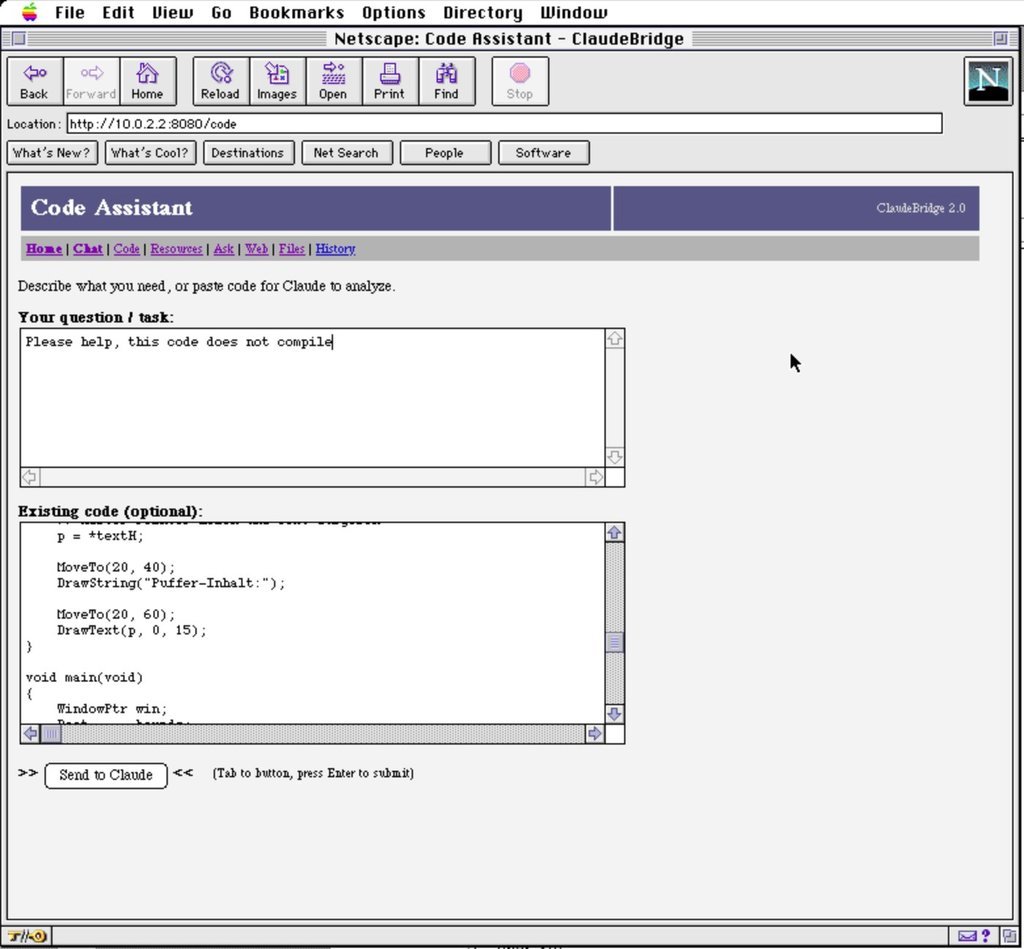Viewport: 1024px width, 949px height.
Task: Click the Stop loading icon
Action: click(x=520, y=81)
